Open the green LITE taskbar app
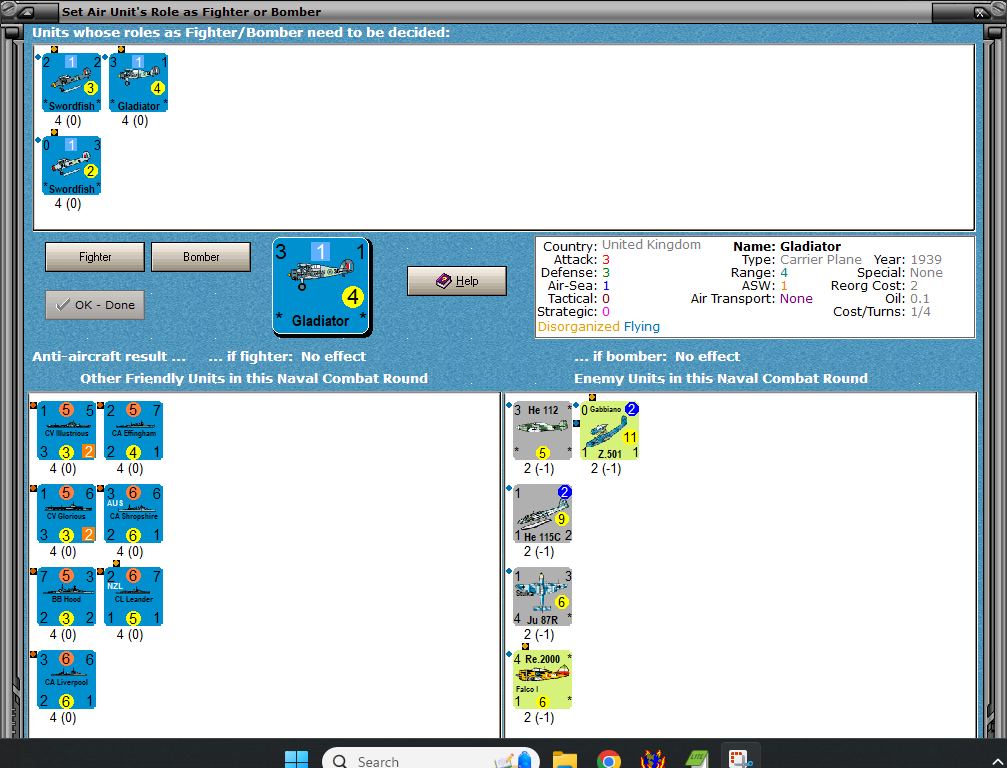Image resolution: width=1007 pixels, height=768 pixels. pyautogui.click(x=696, y=760)
